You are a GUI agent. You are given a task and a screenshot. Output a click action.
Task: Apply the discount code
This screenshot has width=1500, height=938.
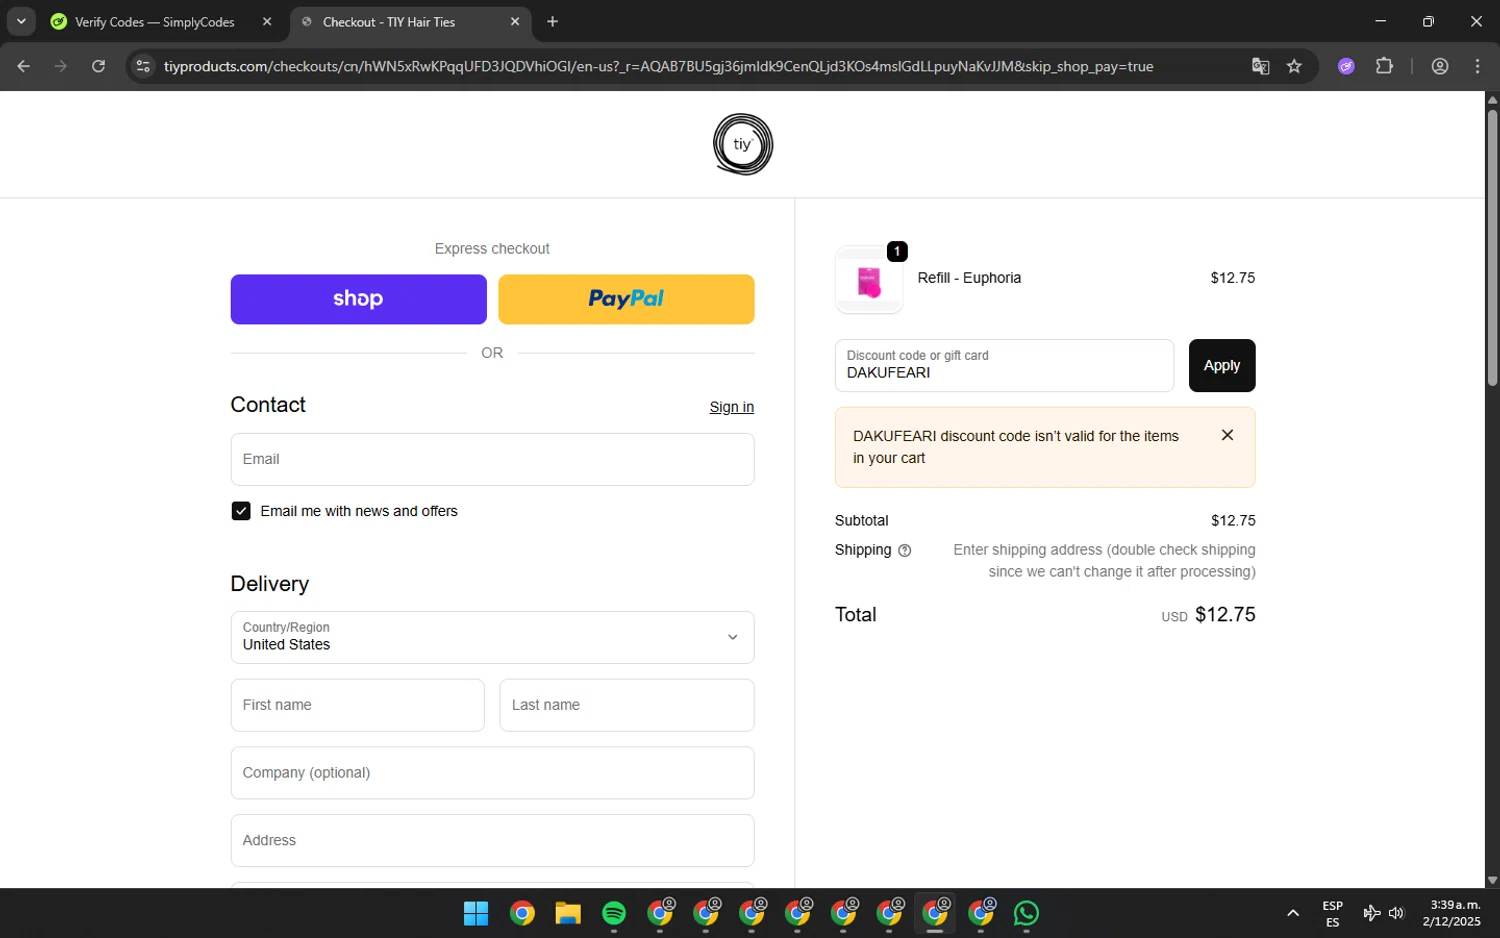pyautogui.click(x=1221, y=366)
